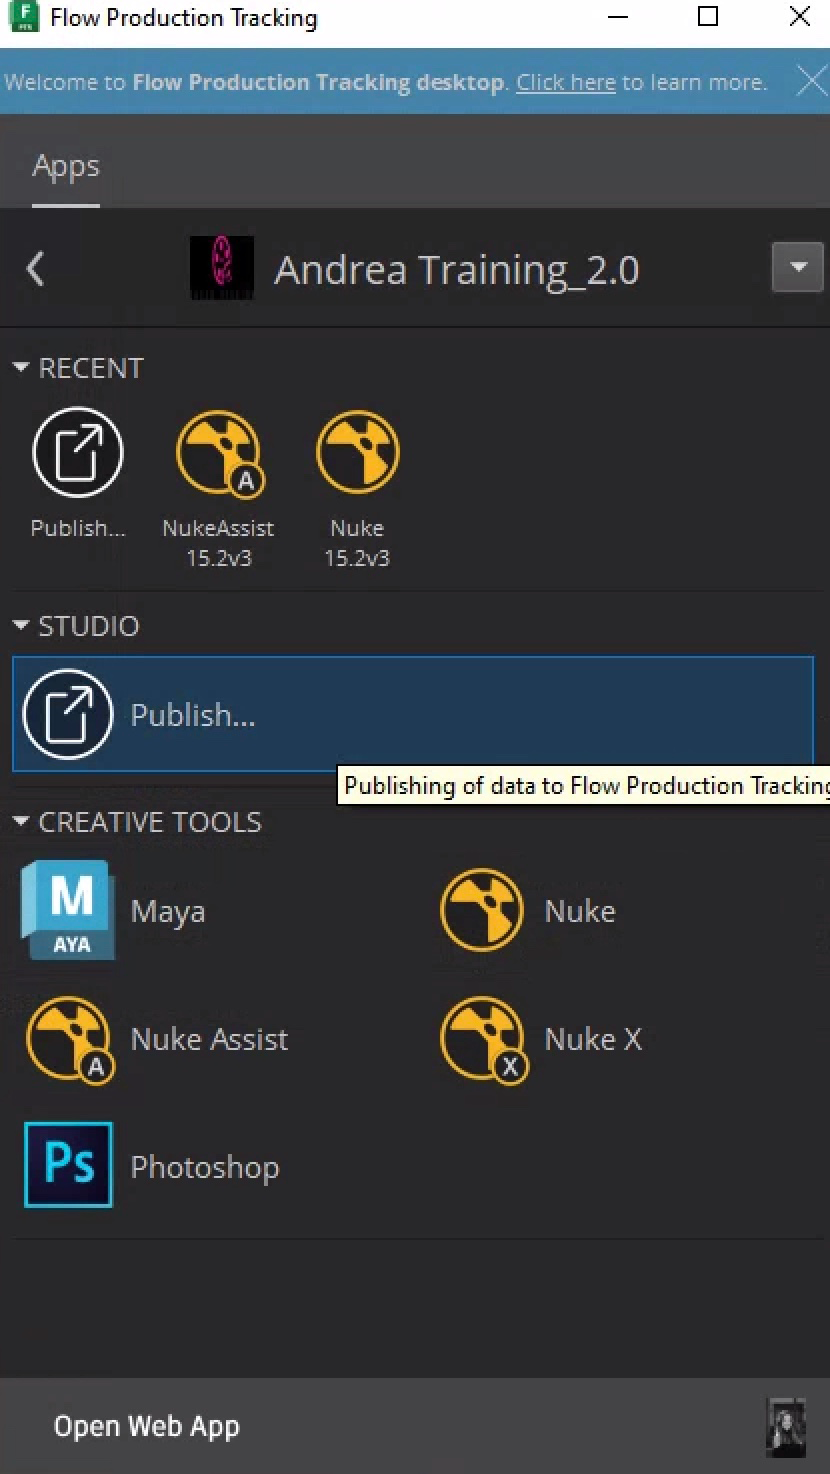Open Nuke Assist in Creative Tools
The width and height of the screenshot is (830, 1474).
(70, 1039)
